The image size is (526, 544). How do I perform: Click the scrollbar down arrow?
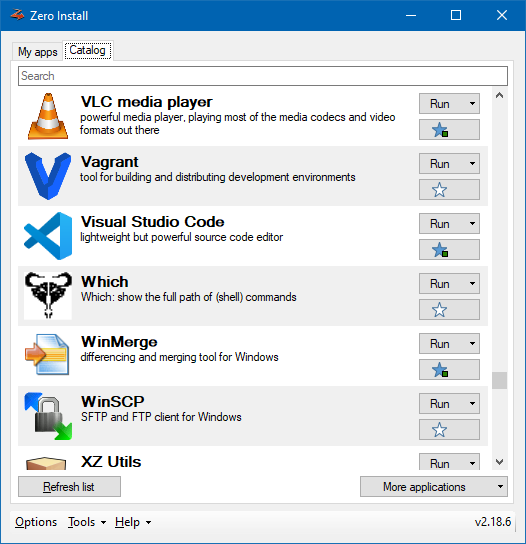pyautogui.click(x=499, y=462)
